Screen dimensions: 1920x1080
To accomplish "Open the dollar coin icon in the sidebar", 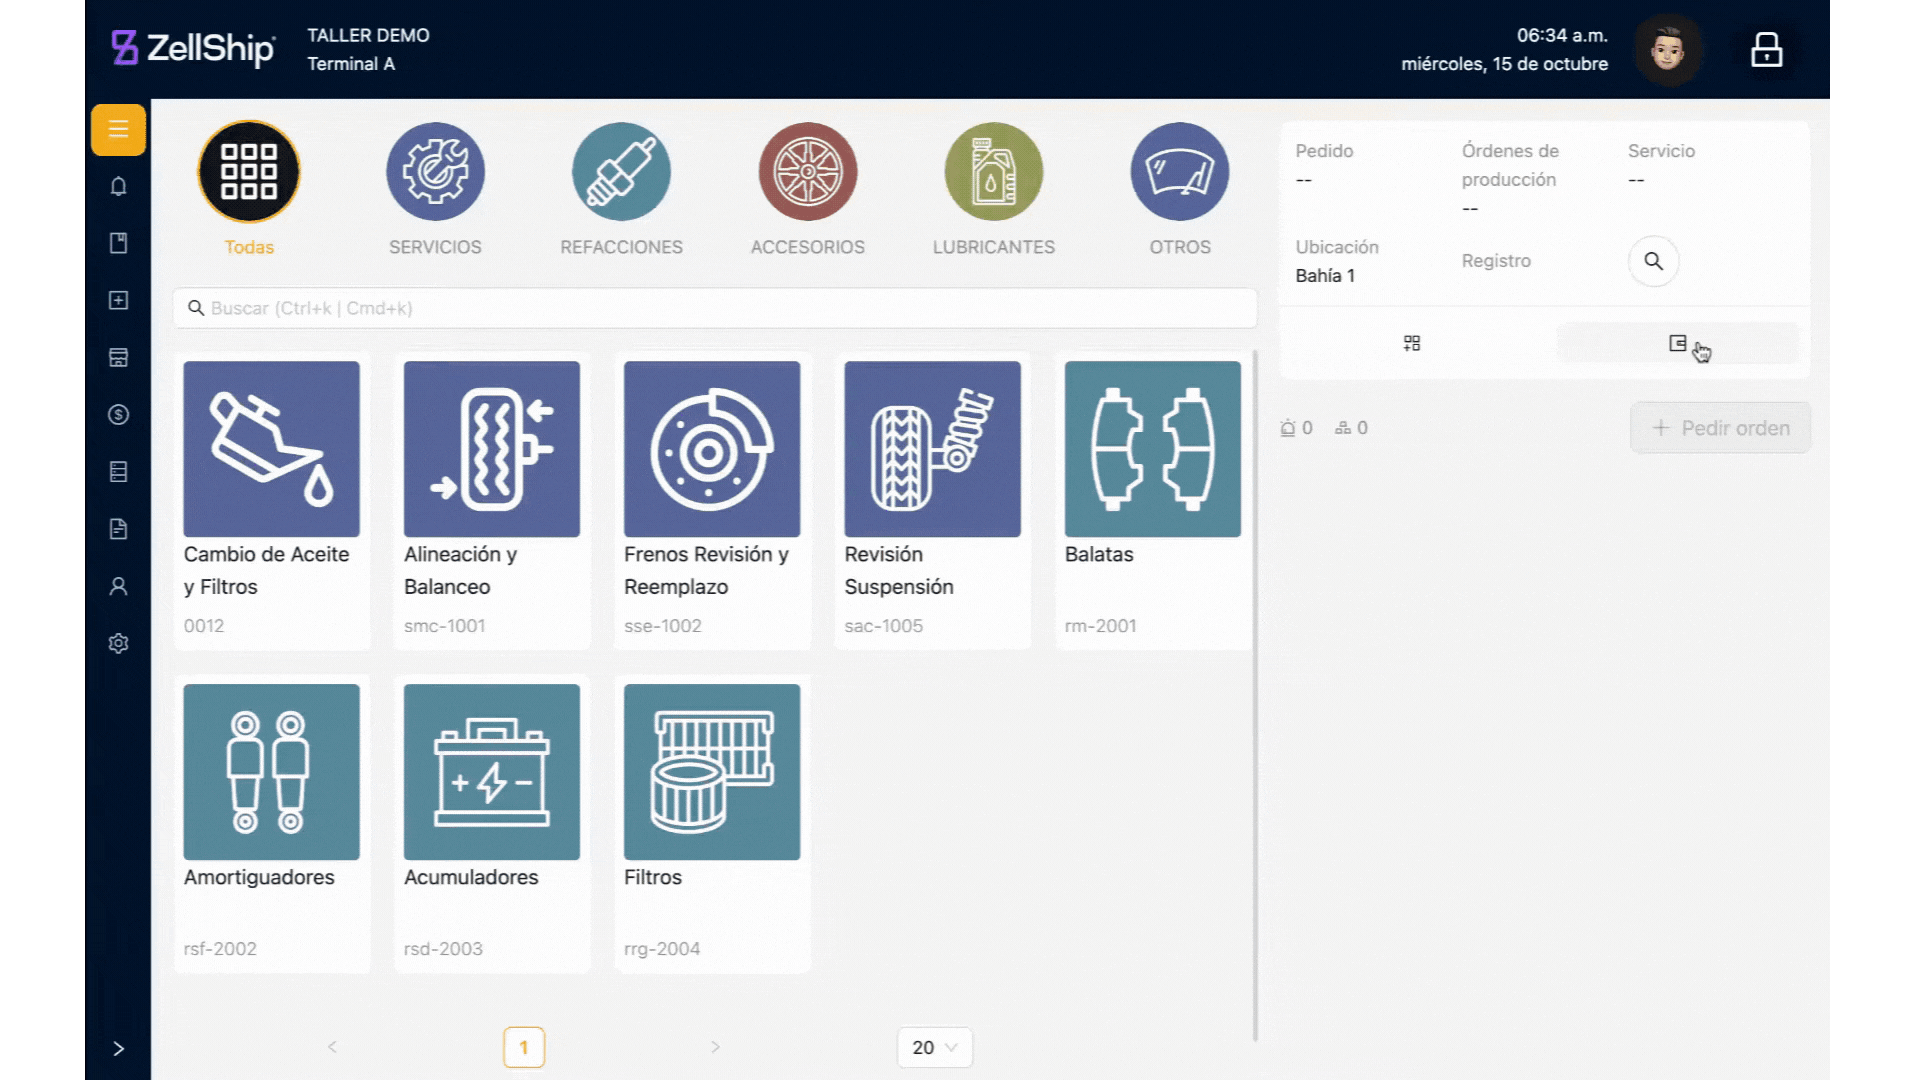I will tap(118, 414).
